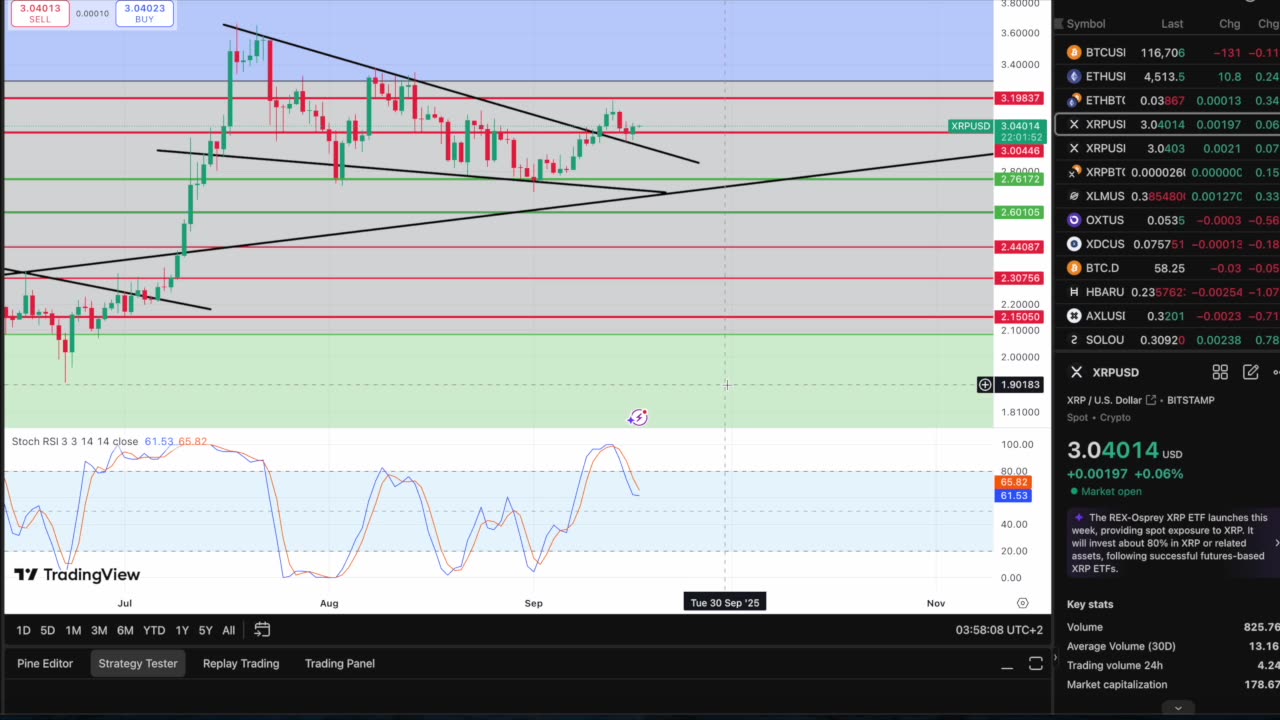Click the BTC.D coin icon
The width and height of the screenshot is (1280, 720).
point(1074,268)
